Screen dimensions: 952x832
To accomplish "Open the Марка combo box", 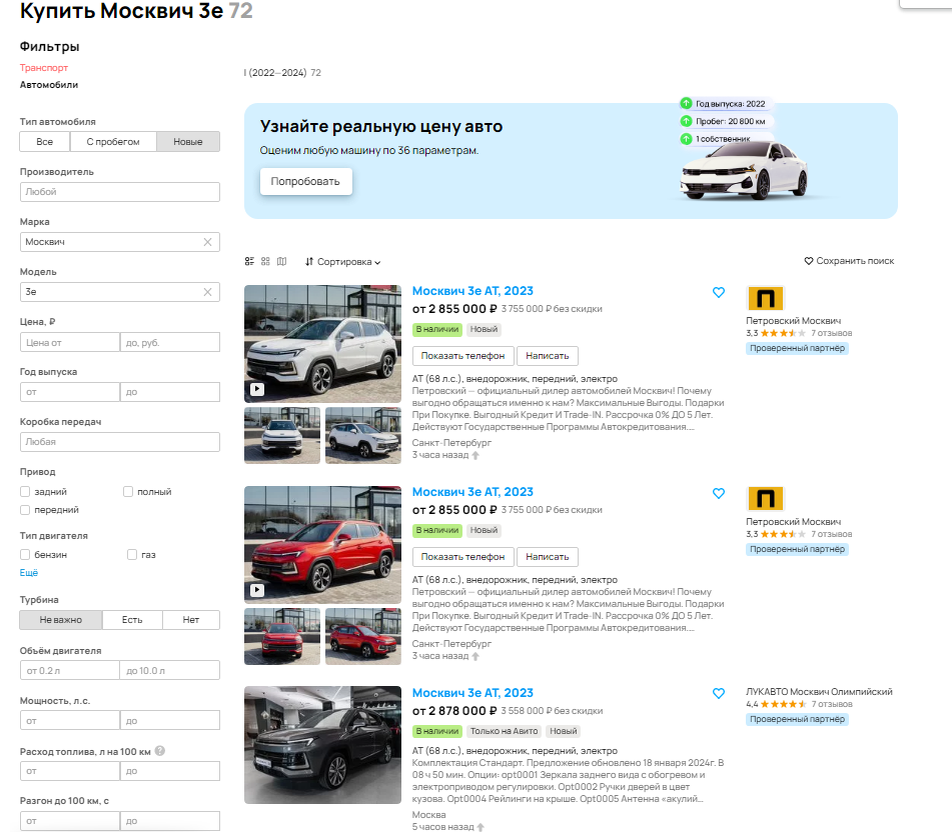I will [120, 242].
